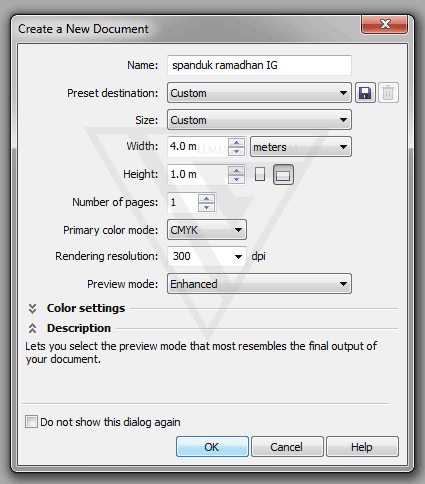425x484 pixels.
Task: Decrease Width with the down arrow
Action: tap(236, 151)
